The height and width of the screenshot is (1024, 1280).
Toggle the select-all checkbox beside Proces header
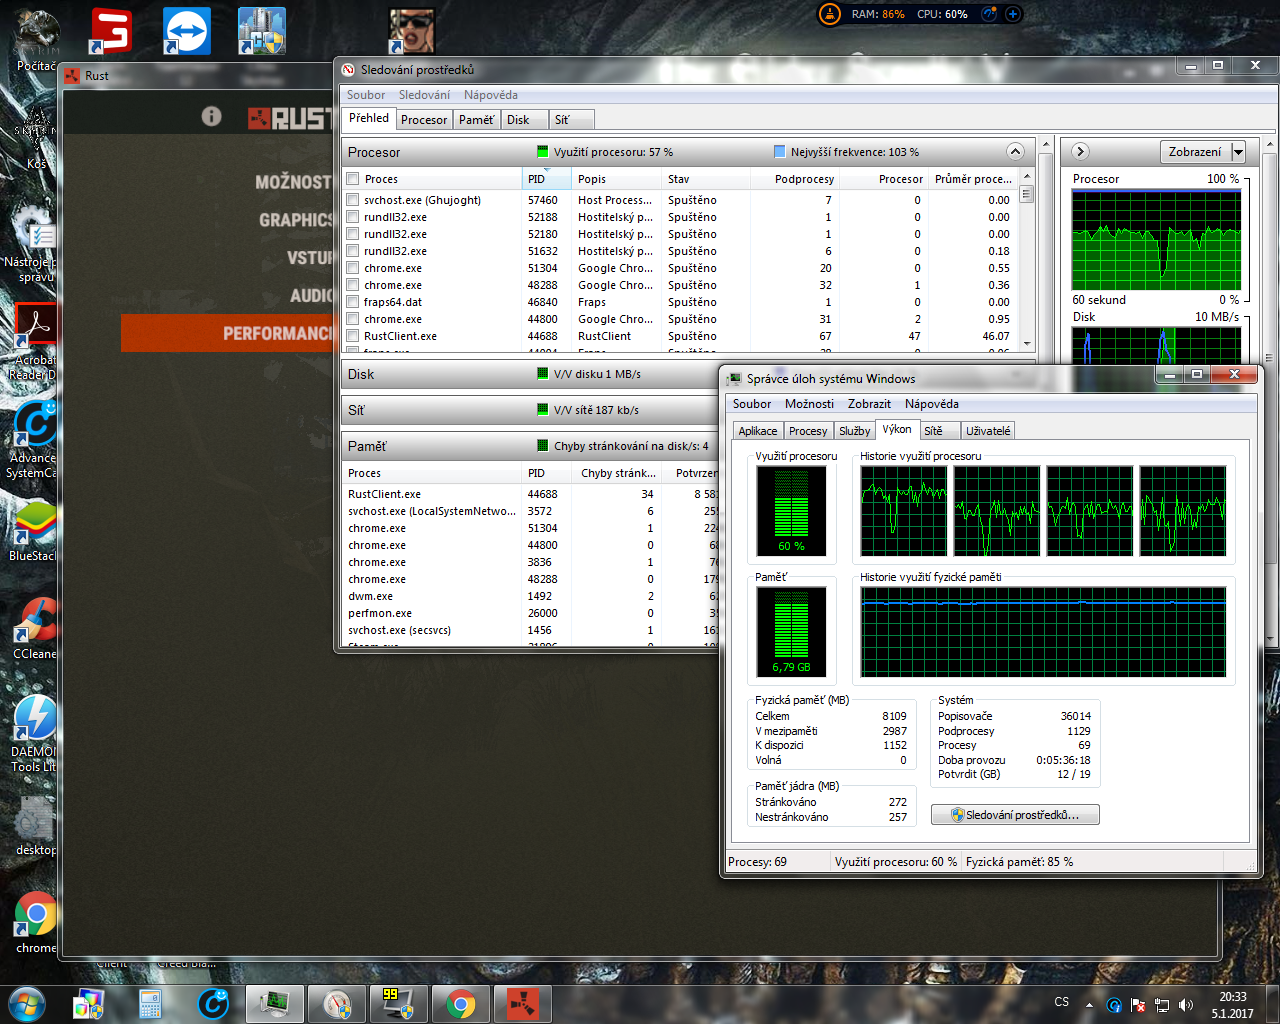pyautogui.click(x=352, y=179)
